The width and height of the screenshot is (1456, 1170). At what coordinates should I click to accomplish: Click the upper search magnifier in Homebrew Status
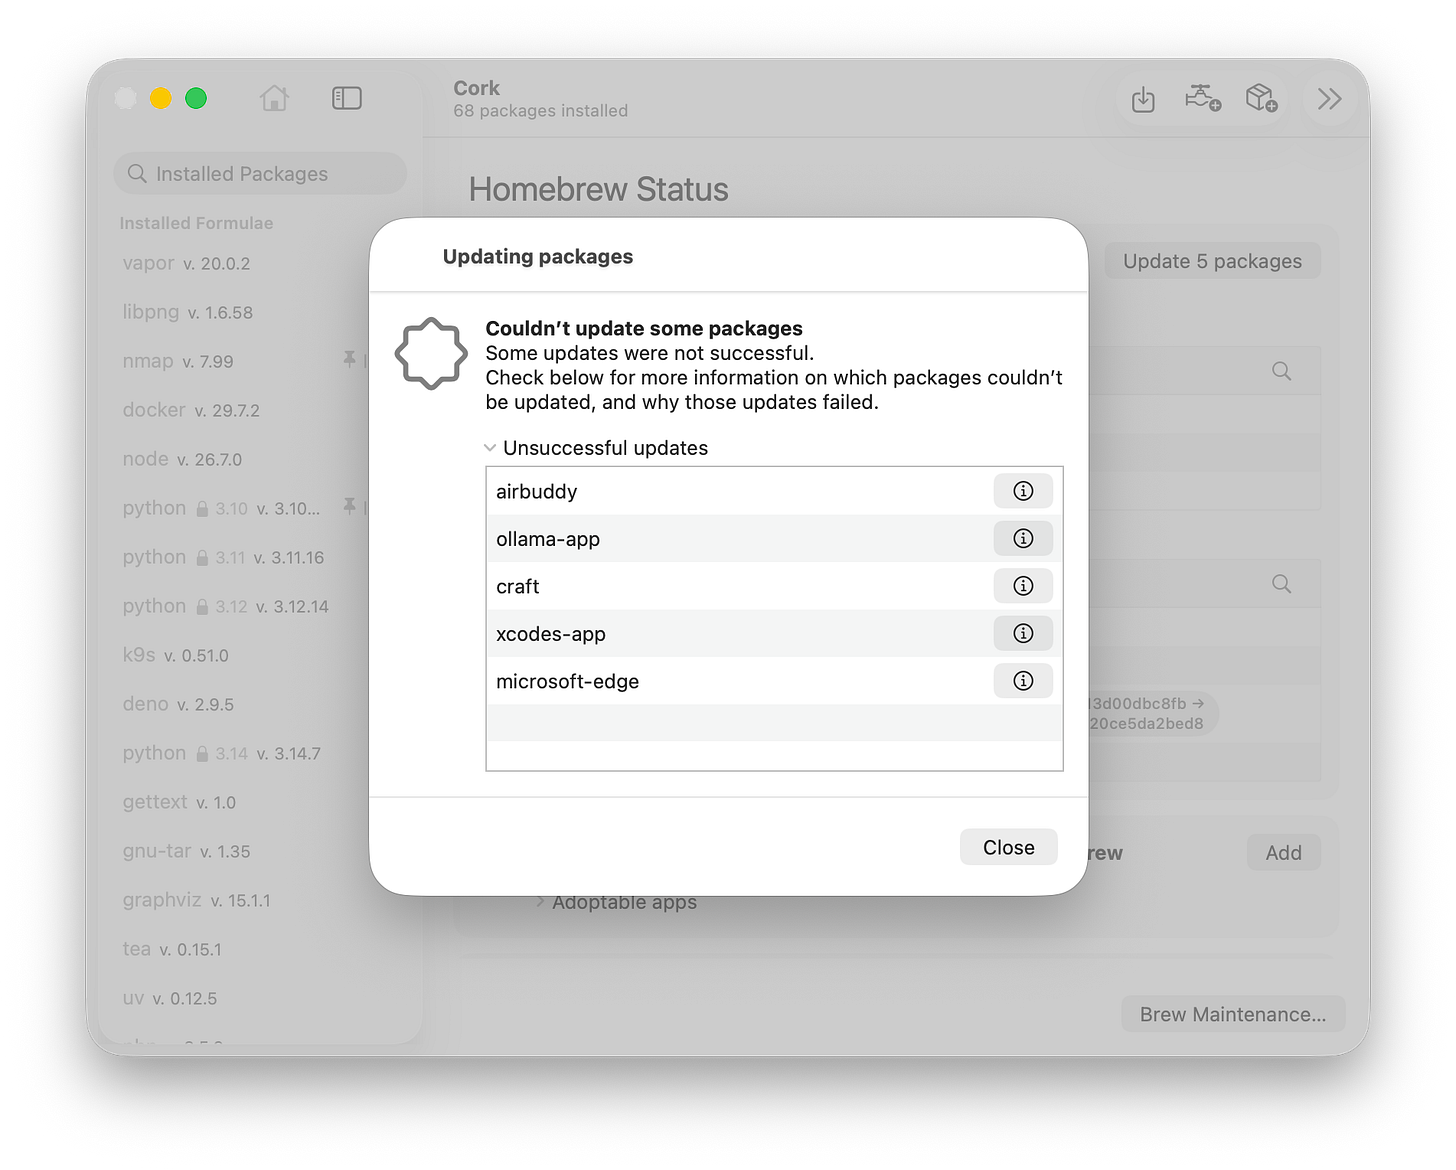tap(1281, 371)
